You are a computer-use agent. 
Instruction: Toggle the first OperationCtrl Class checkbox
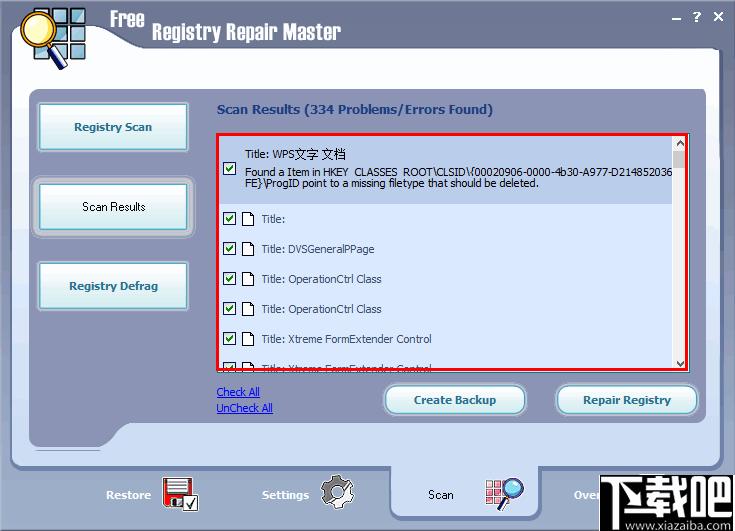click(230, 279)
